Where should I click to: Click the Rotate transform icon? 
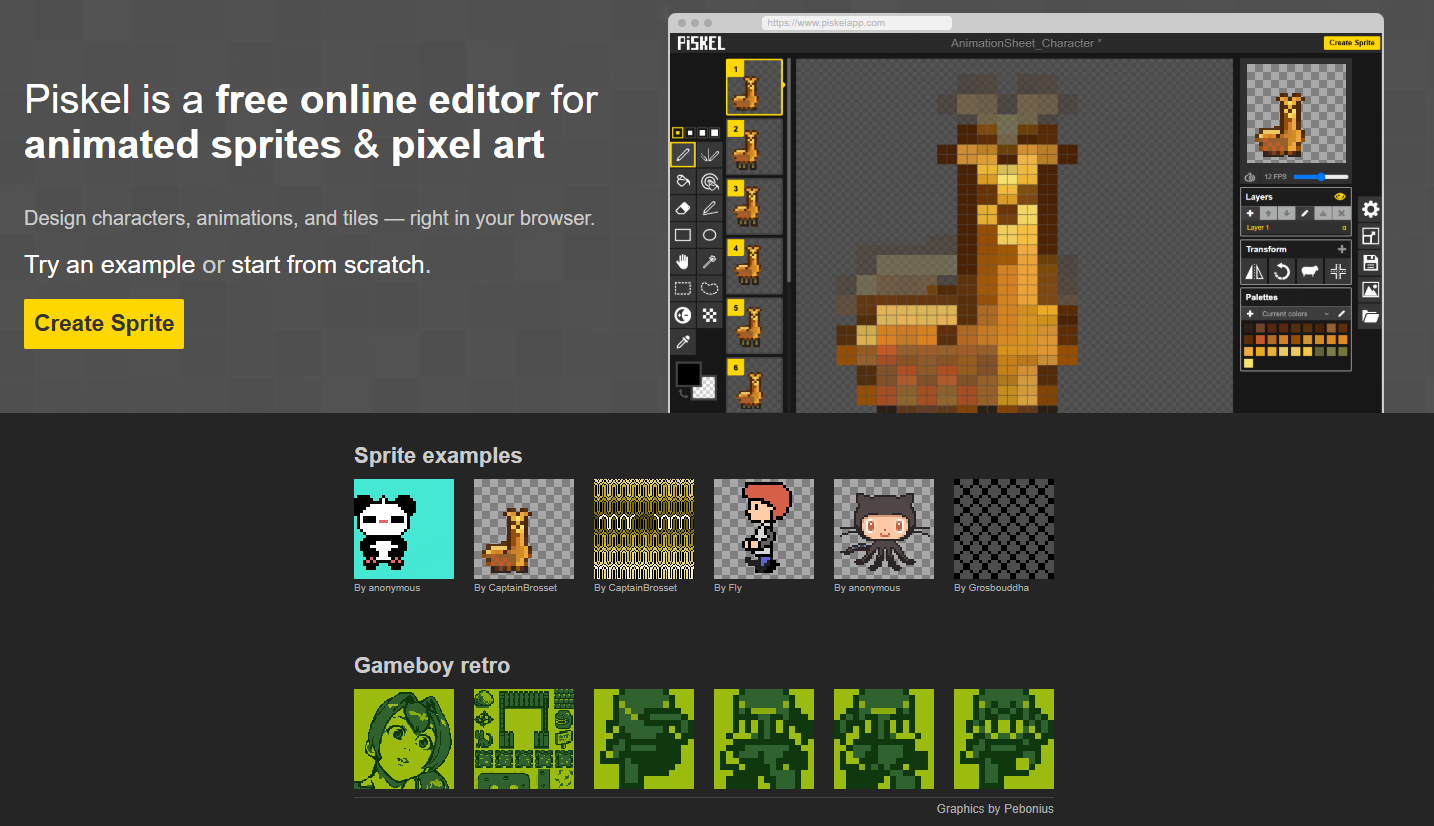(1282, 271)
